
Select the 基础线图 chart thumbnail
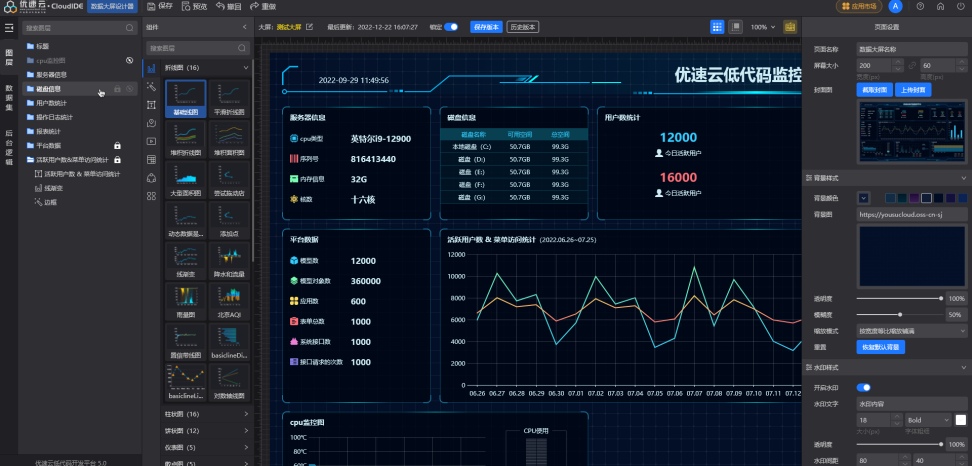pos(186,99)
